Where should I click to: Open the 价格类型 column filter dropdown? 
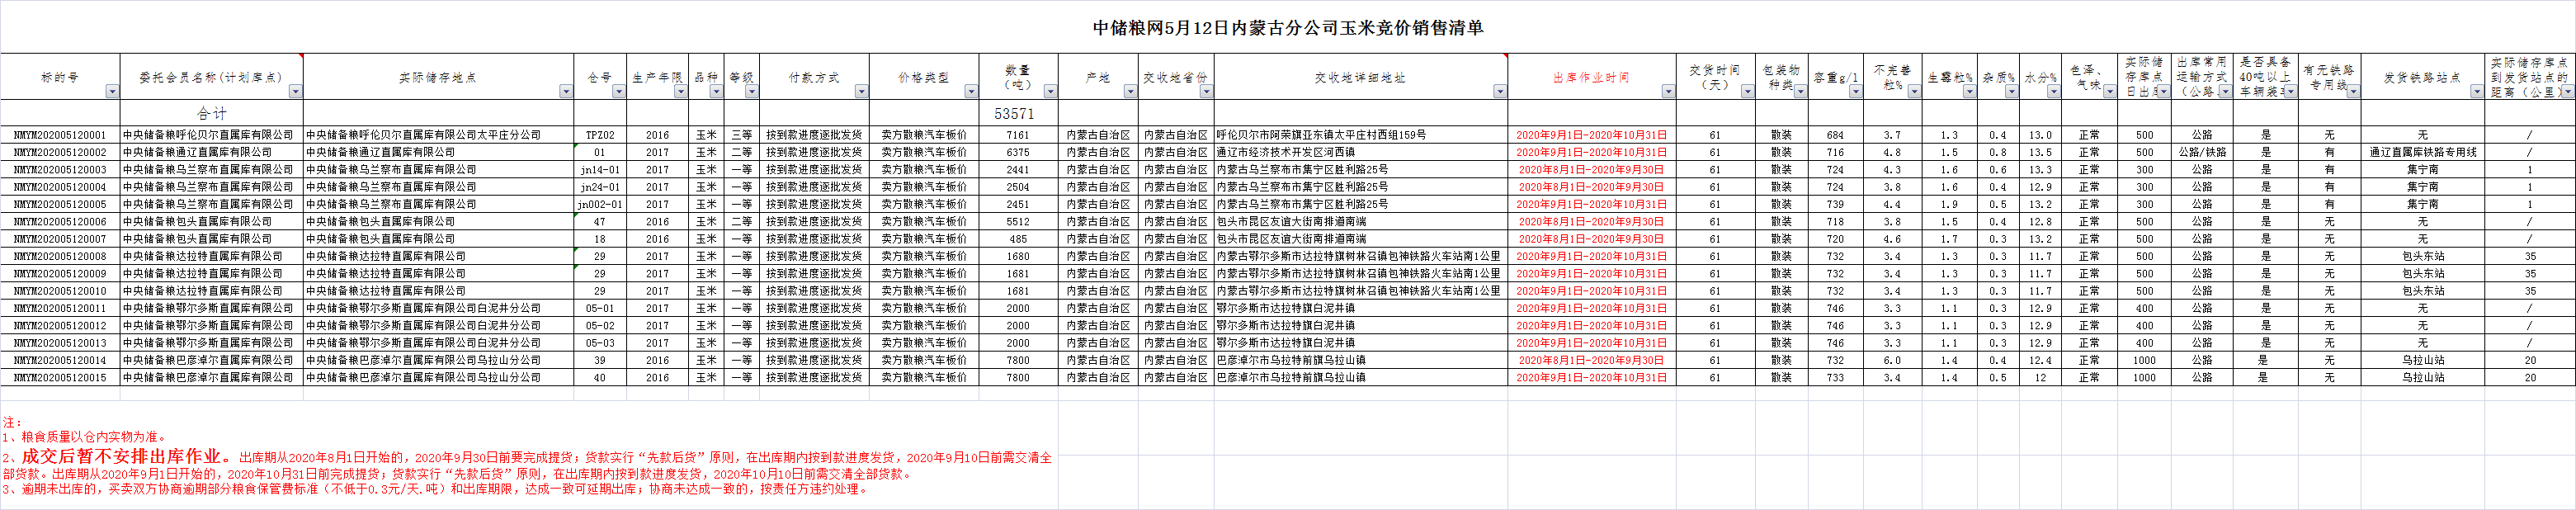pyautogui.click(x=970, y=92)
